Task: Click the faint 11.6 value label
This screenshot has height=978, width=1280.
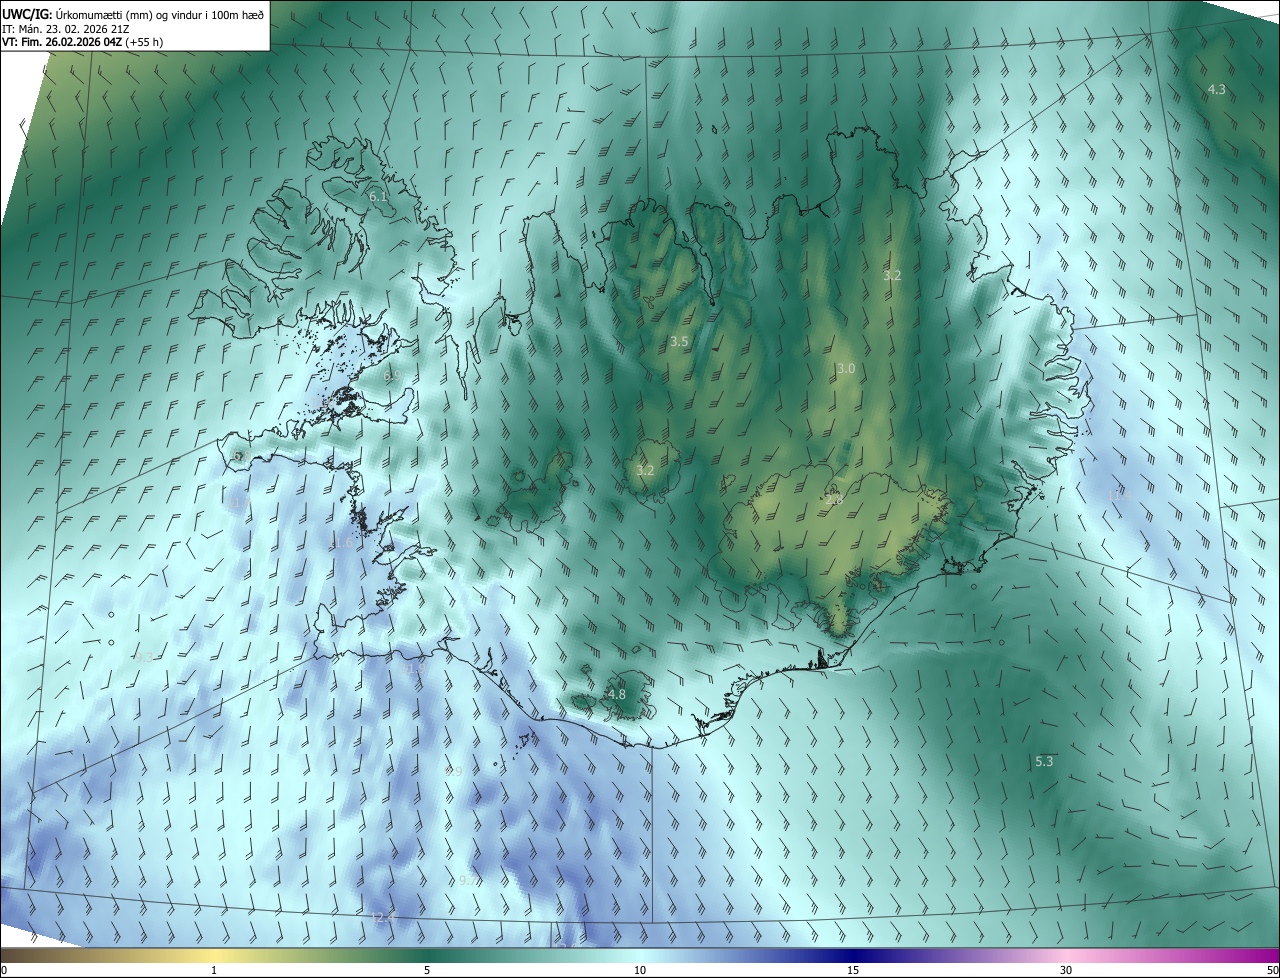Action: 342,543
